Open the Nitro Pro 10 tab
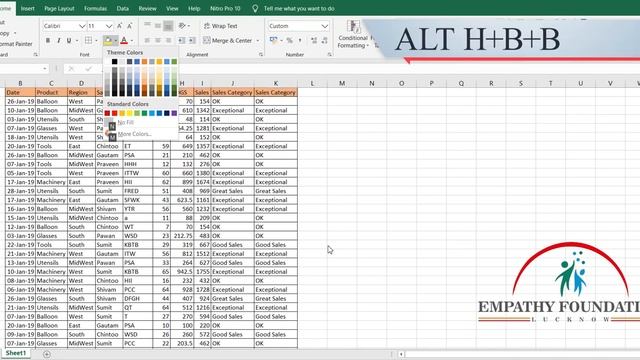The image size is (640, 360). coord(225,8)
